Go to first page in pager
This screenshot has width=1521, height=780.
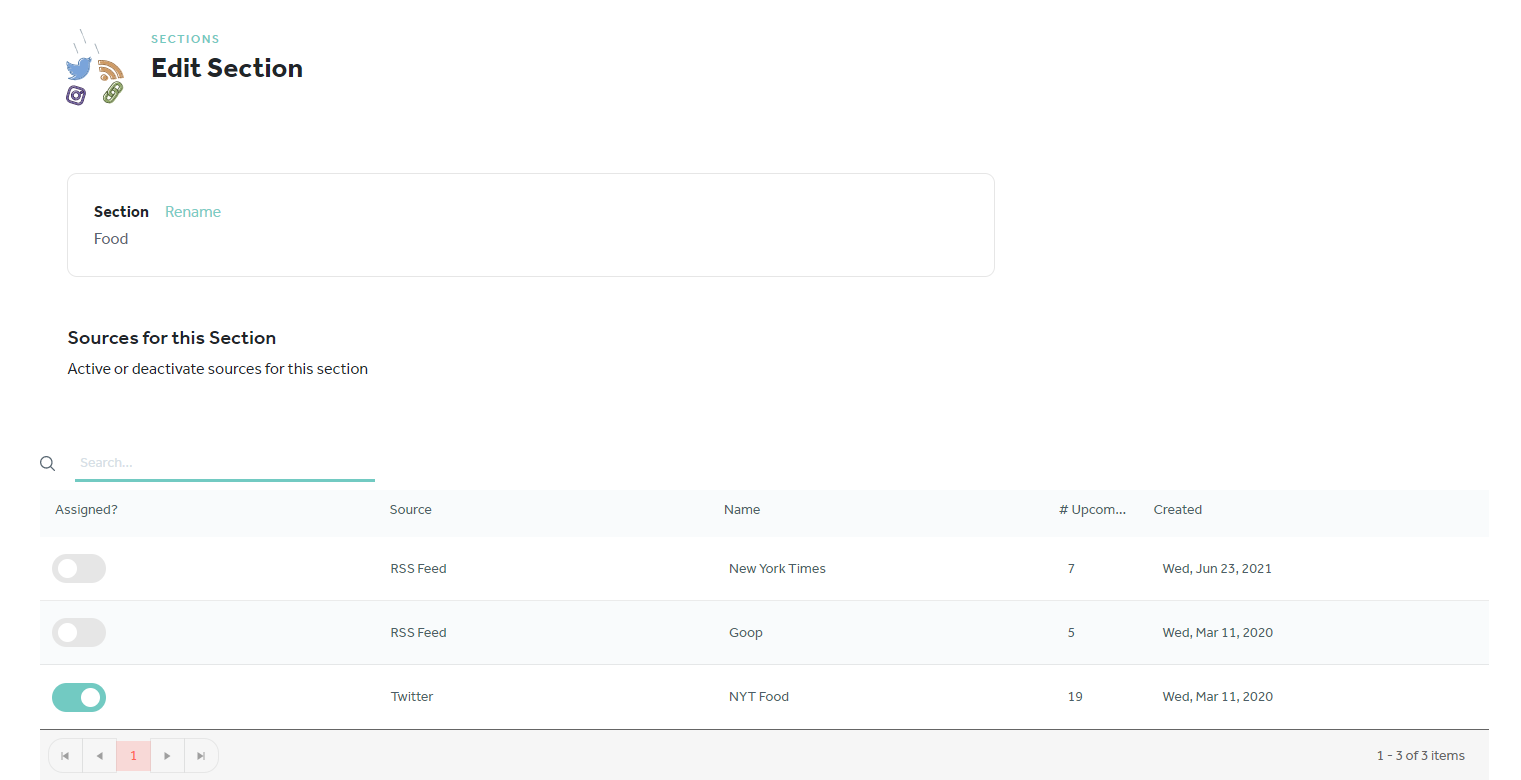coord(65,756)
